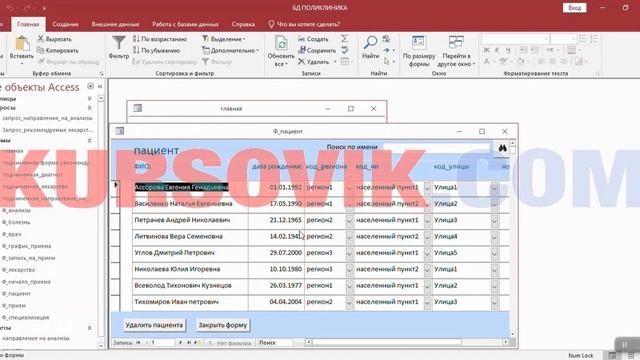Open Ф_врач form in navigation pane

pyautogui.click(x=12, y=234)
